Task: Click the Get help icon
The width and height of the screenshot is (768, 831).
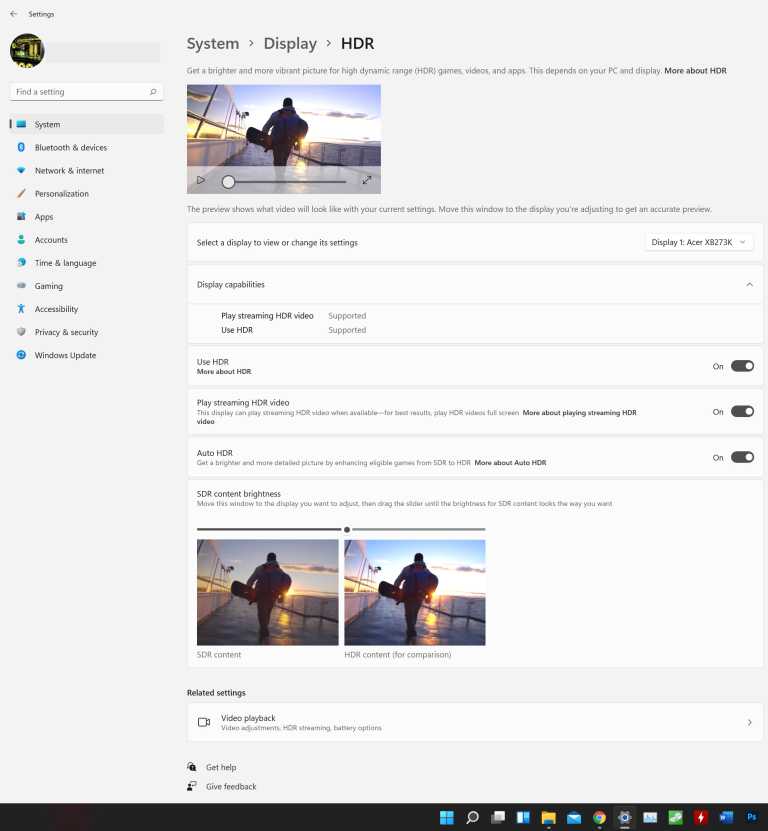Action: click(192, 767)
